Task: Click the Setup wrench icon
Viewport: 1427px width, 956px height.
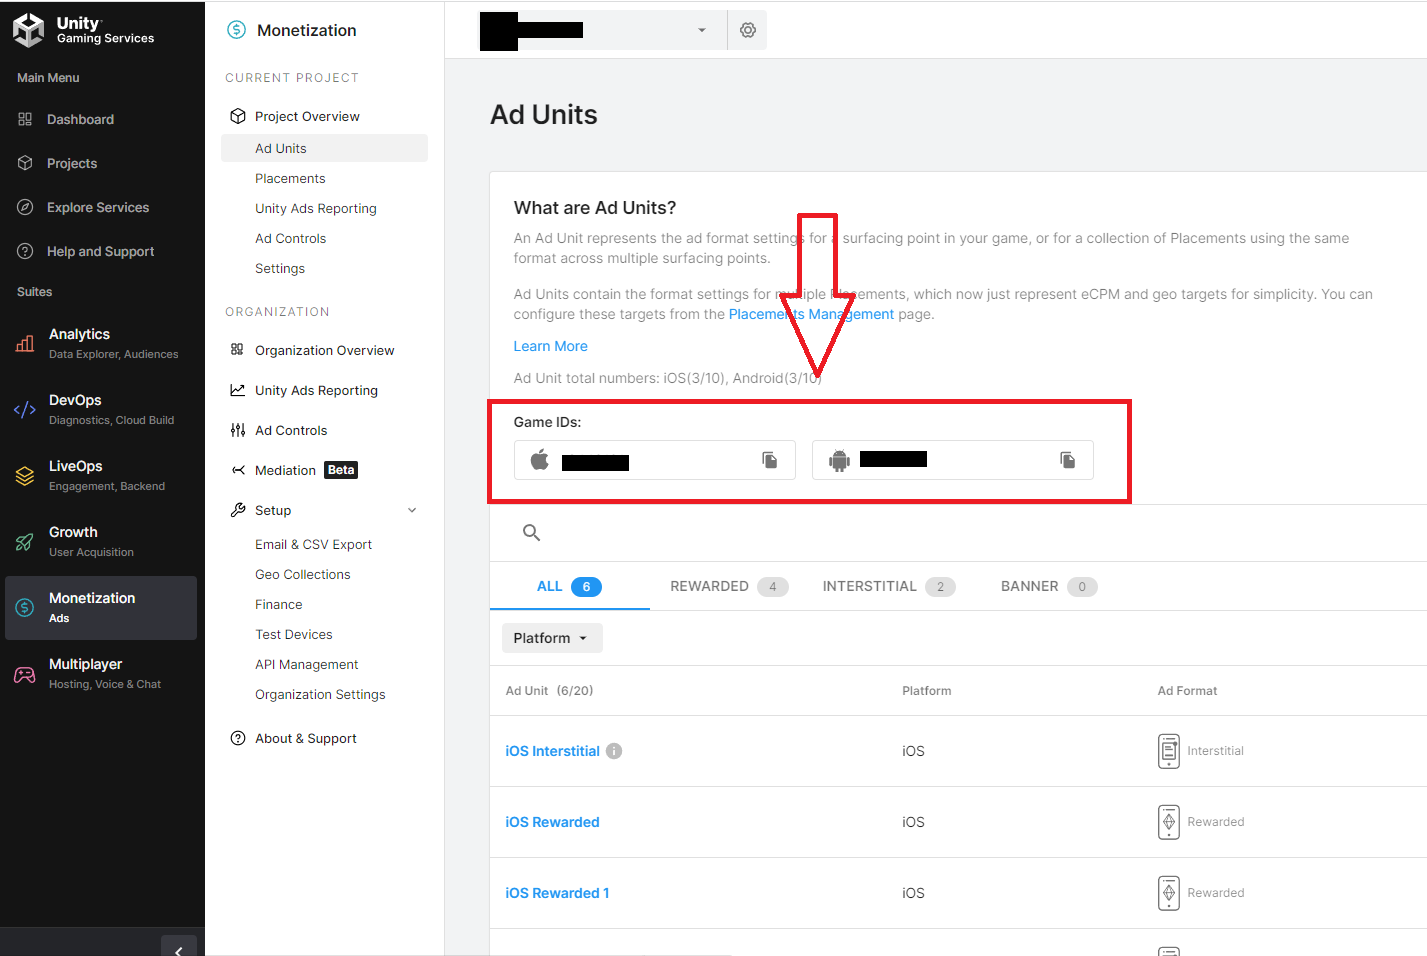Action: pyautogui.click(x=238, y=510)
